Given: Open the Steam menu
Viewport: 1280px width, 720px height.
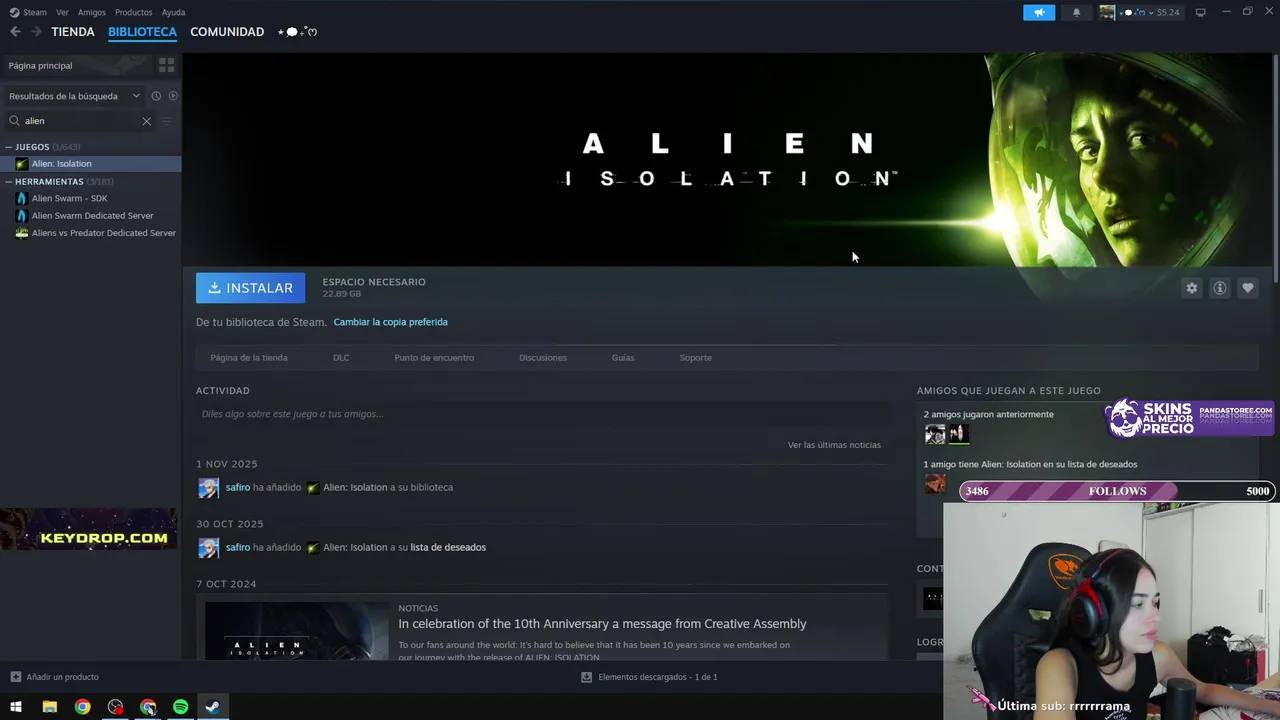Looking at the screenshot, I should [x=28, y=12].
